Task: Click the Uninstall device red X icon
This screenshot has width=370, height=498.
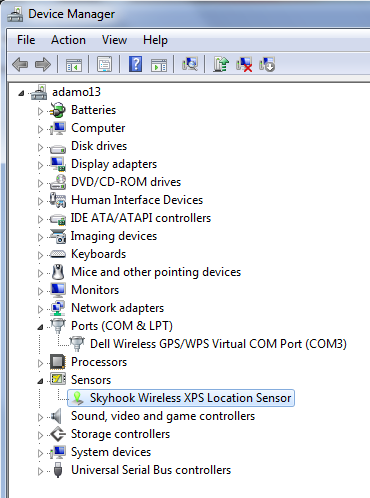Action: 244,64
